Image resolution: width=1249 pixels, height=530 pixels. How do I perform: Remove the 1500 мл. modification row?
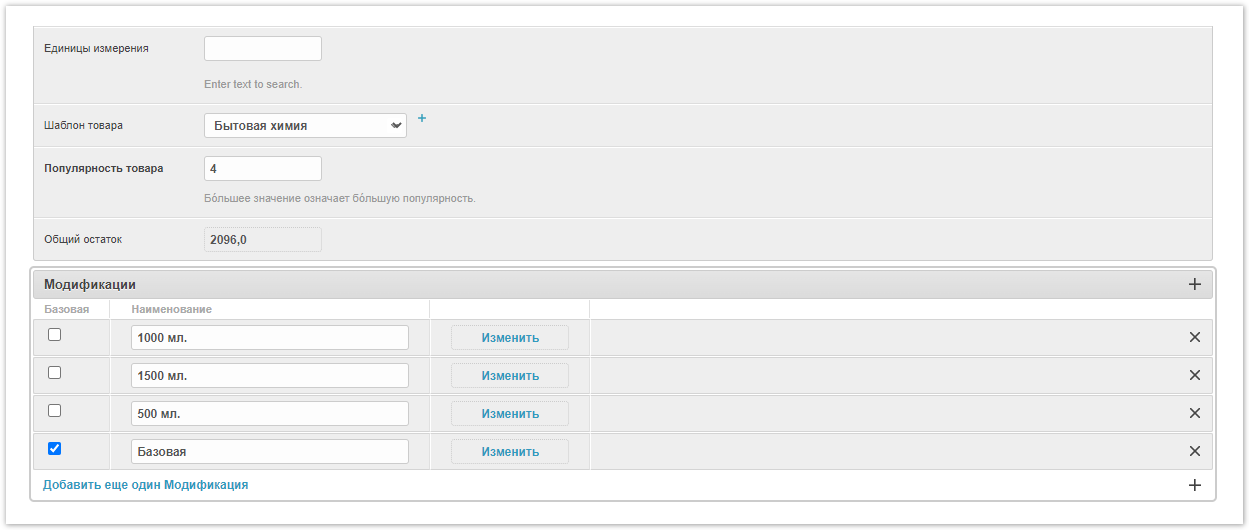pyautogui.click(x=1194, y=375)
